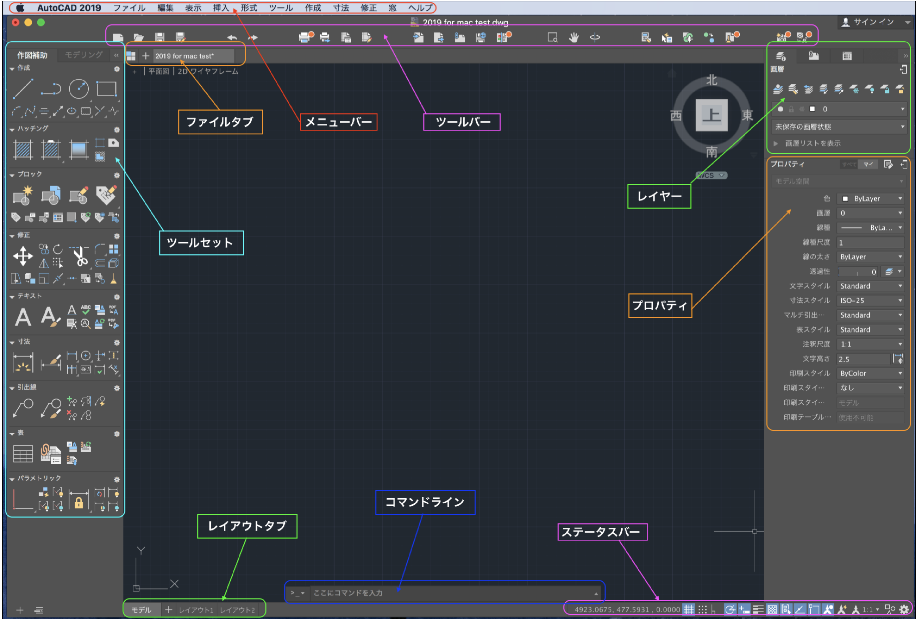Open the ヘルプ menu
918x619 pixels.
click(x=420, y=8)
